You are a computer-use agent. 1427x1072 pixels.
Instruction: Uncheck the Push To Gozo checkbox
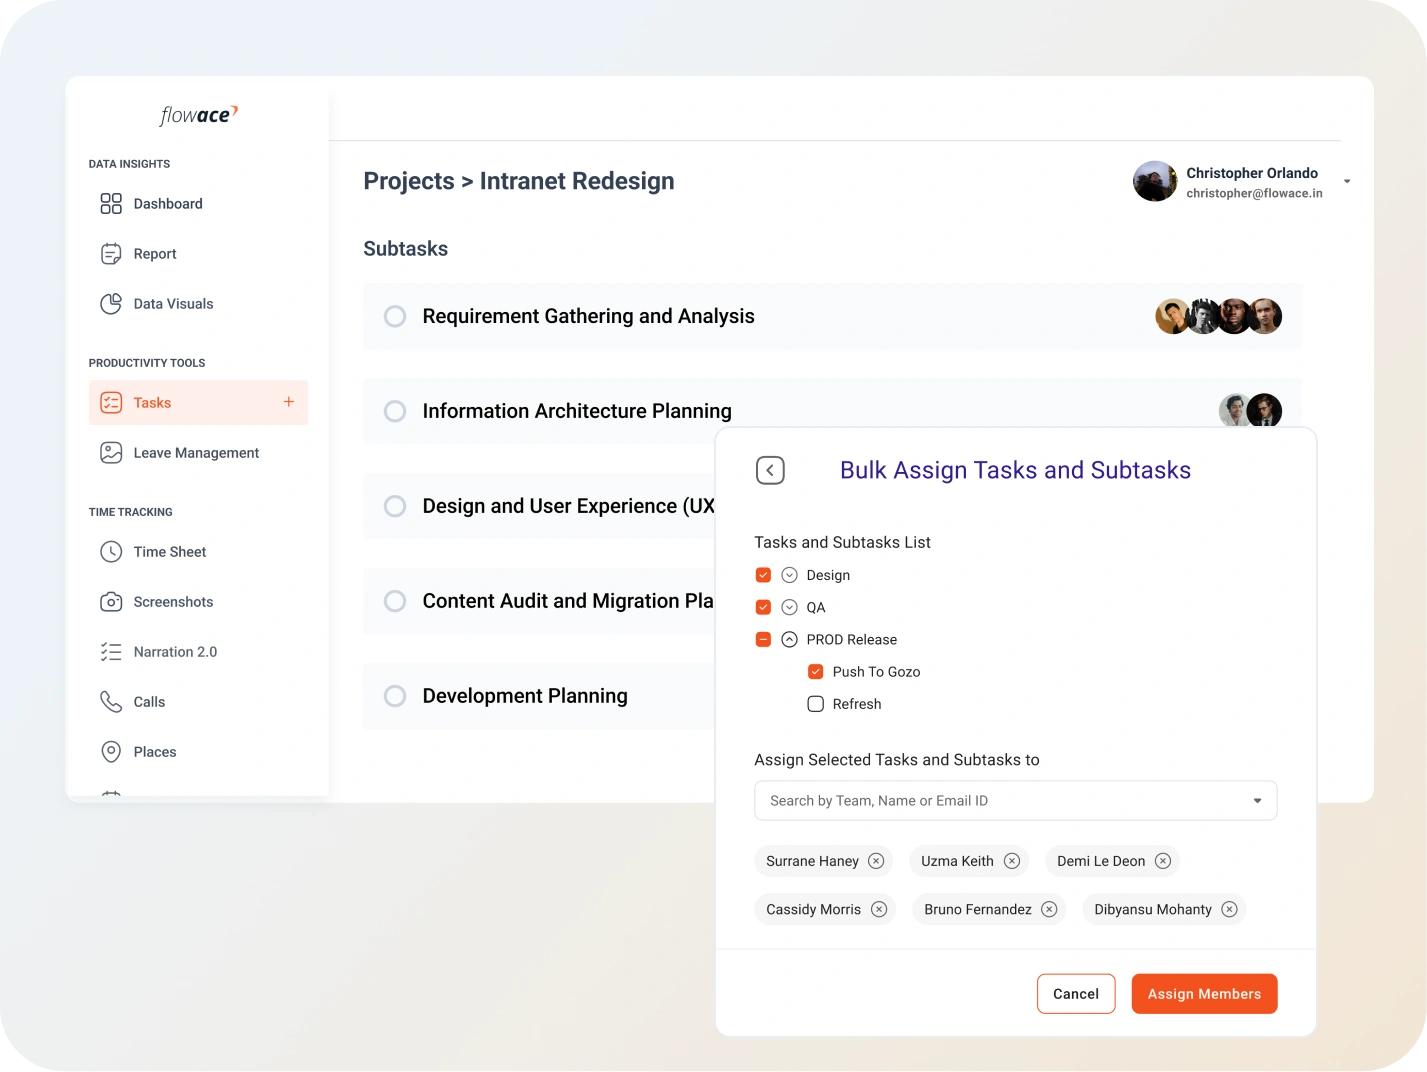[x=816, y=672]
